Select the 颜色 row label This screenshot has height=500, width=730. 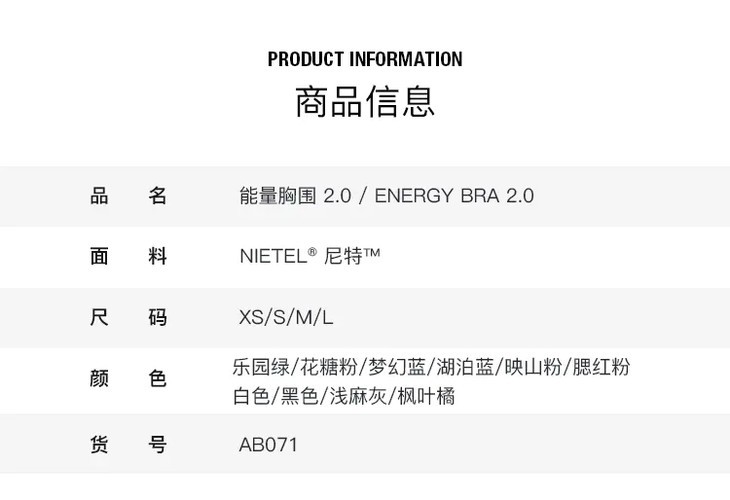click(128, 379)
